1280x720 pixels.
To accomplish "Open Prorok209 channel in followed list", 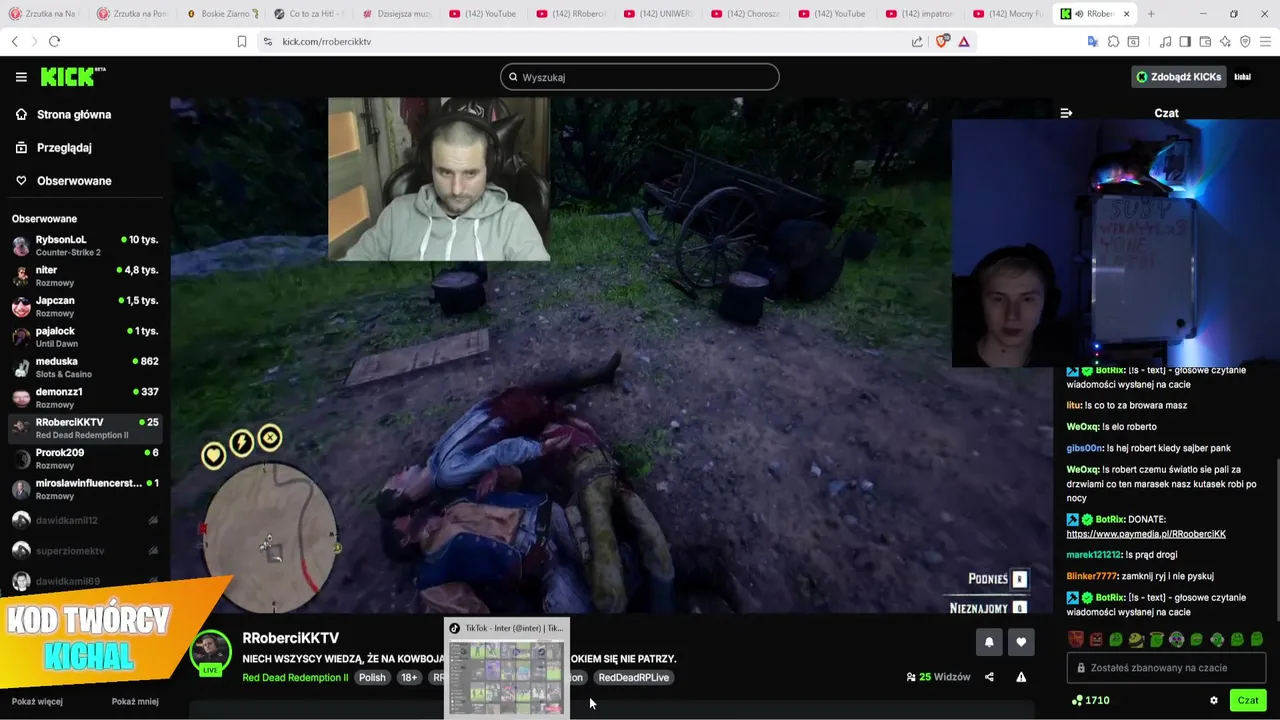I will click(x=85, y=458).
